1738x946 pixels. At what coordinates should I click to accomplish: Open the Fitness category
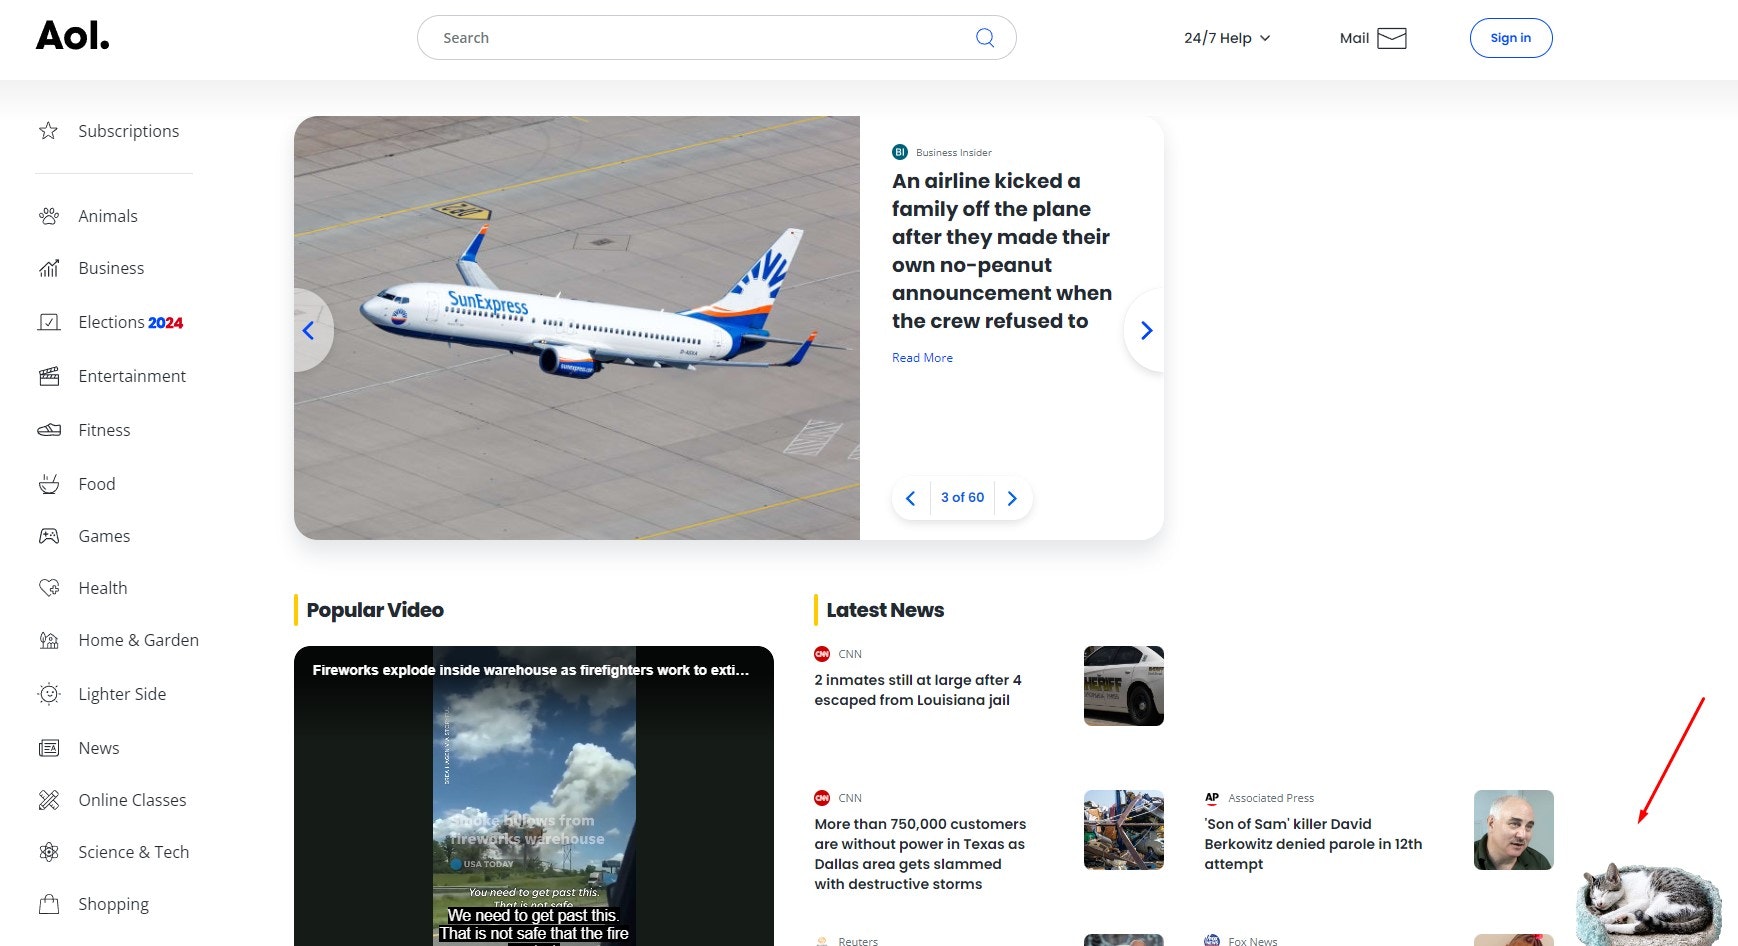pyautogui.click(x=104, y=430)
